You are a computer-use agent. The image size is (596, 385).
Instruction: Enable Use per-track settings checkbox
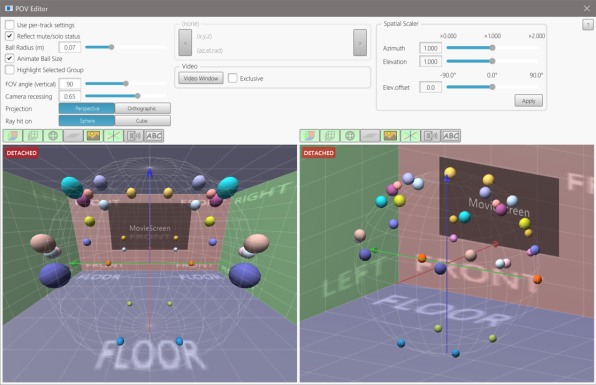pyautogui.click(x=10, y=25)
